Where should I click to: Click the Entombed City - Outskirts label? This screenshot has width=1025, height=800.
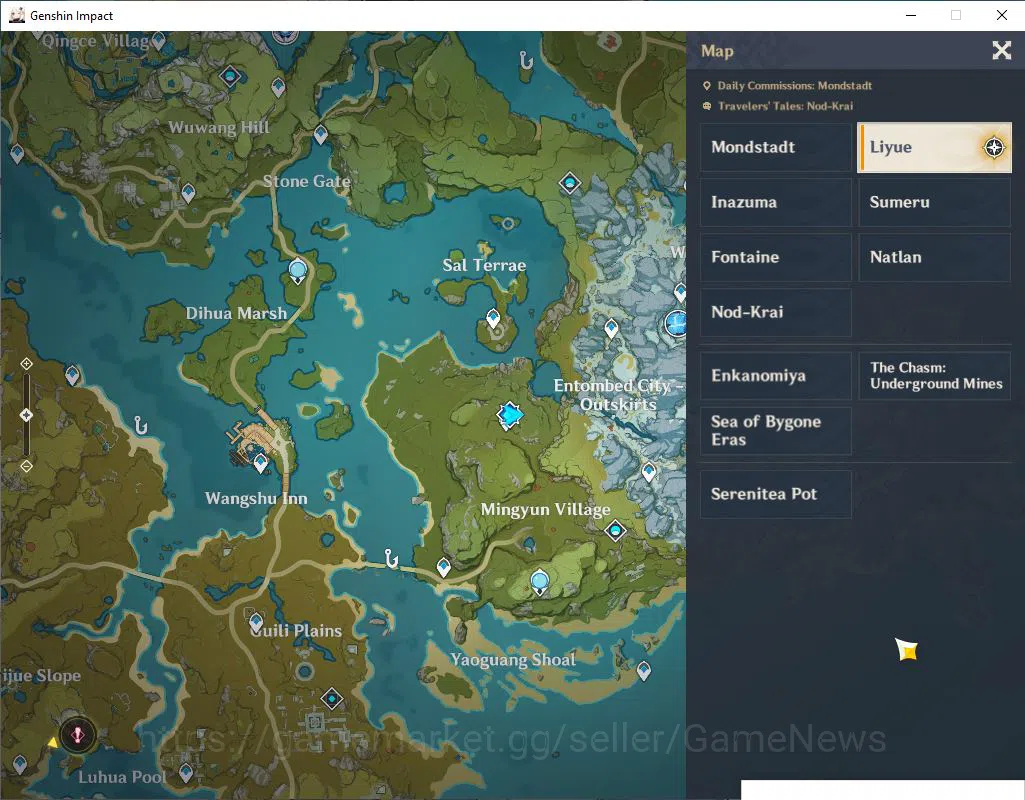(618, 395)
